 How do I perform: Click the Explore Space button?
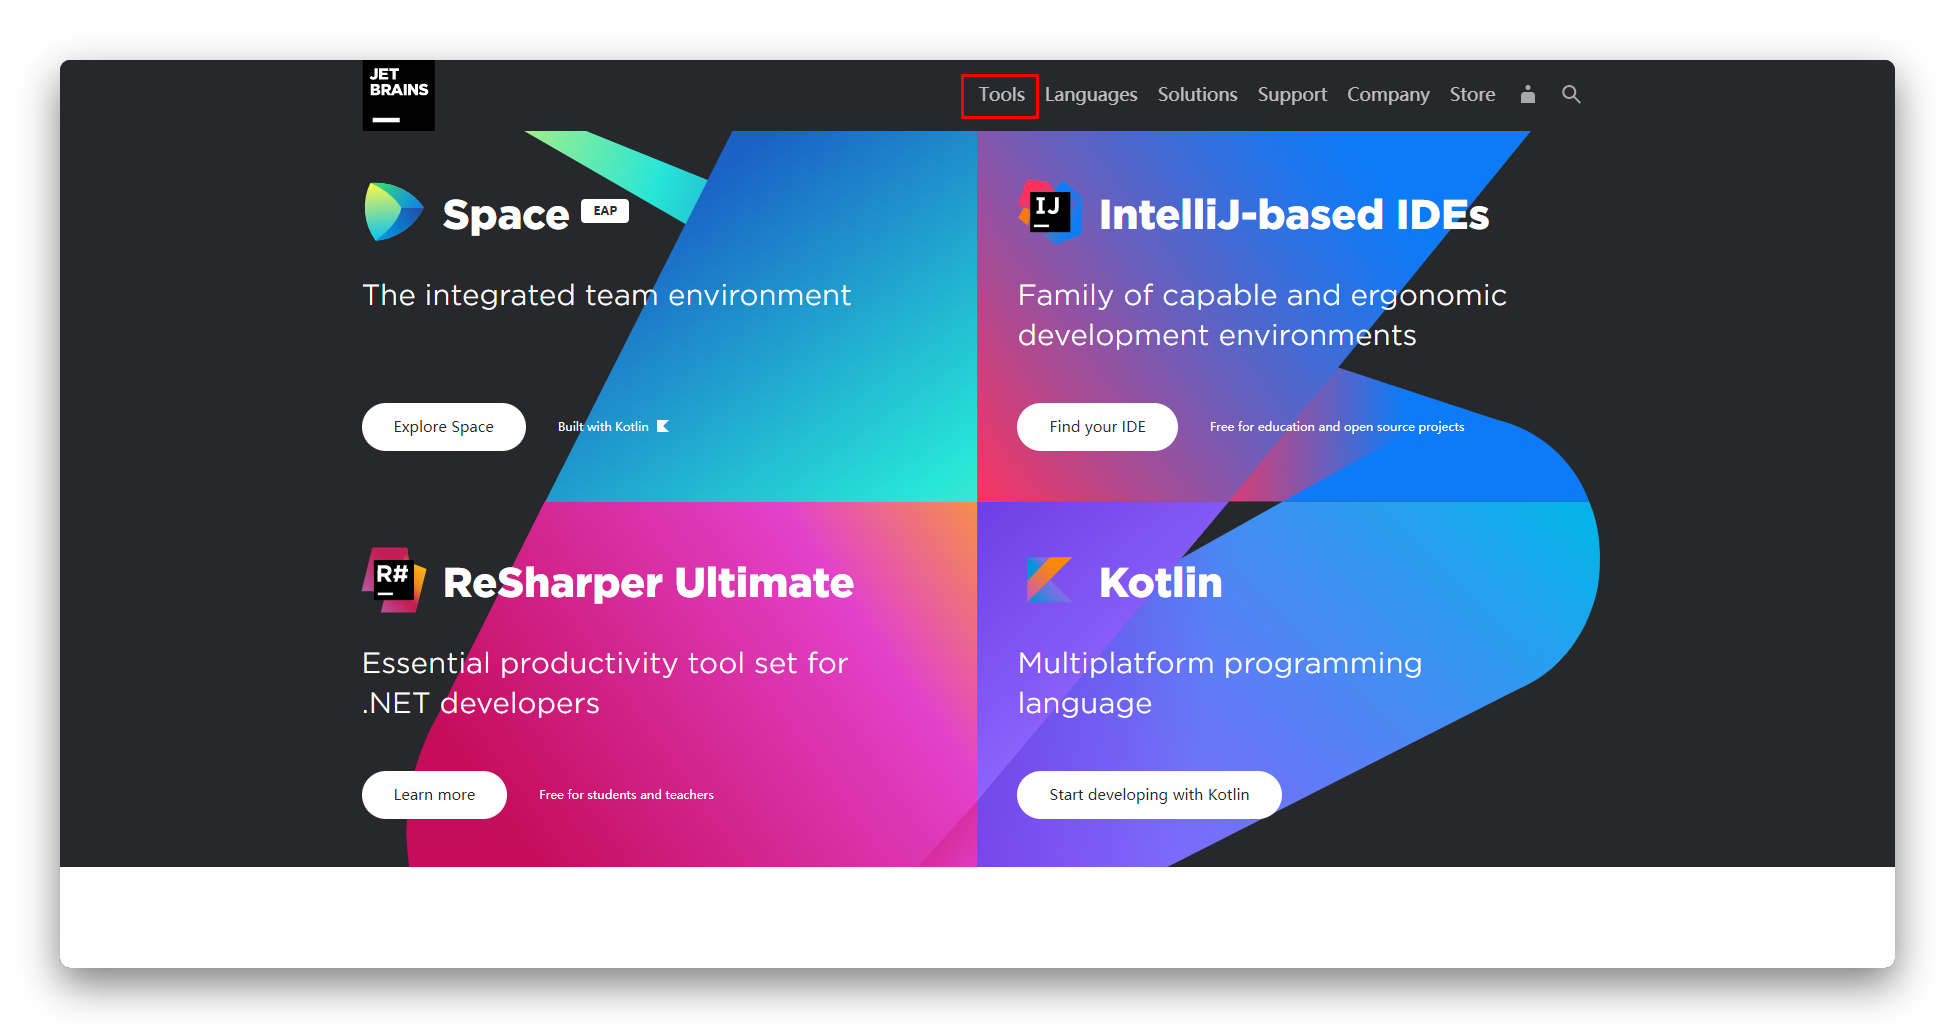tap(444, 427)
